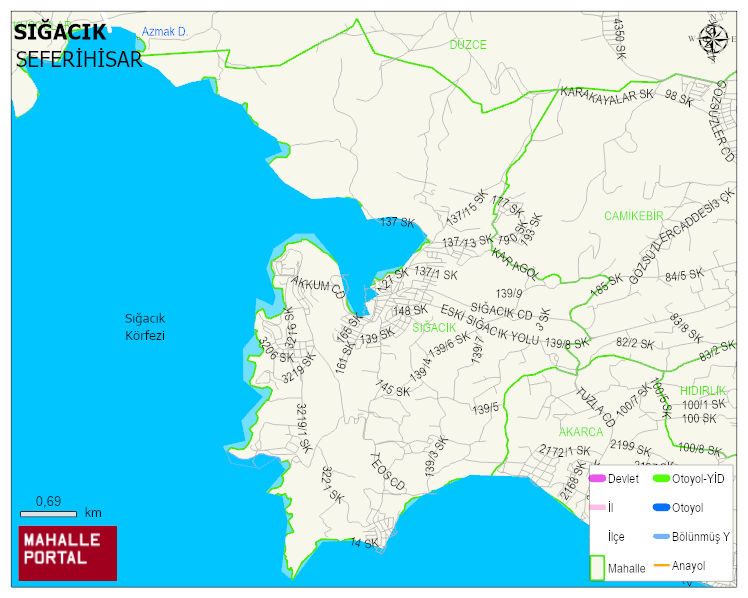Click the SIĞACIK map title

pos(60,32)
